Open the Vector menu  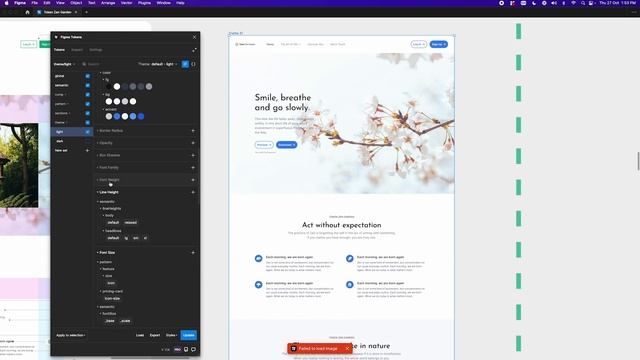pos(127,3)
